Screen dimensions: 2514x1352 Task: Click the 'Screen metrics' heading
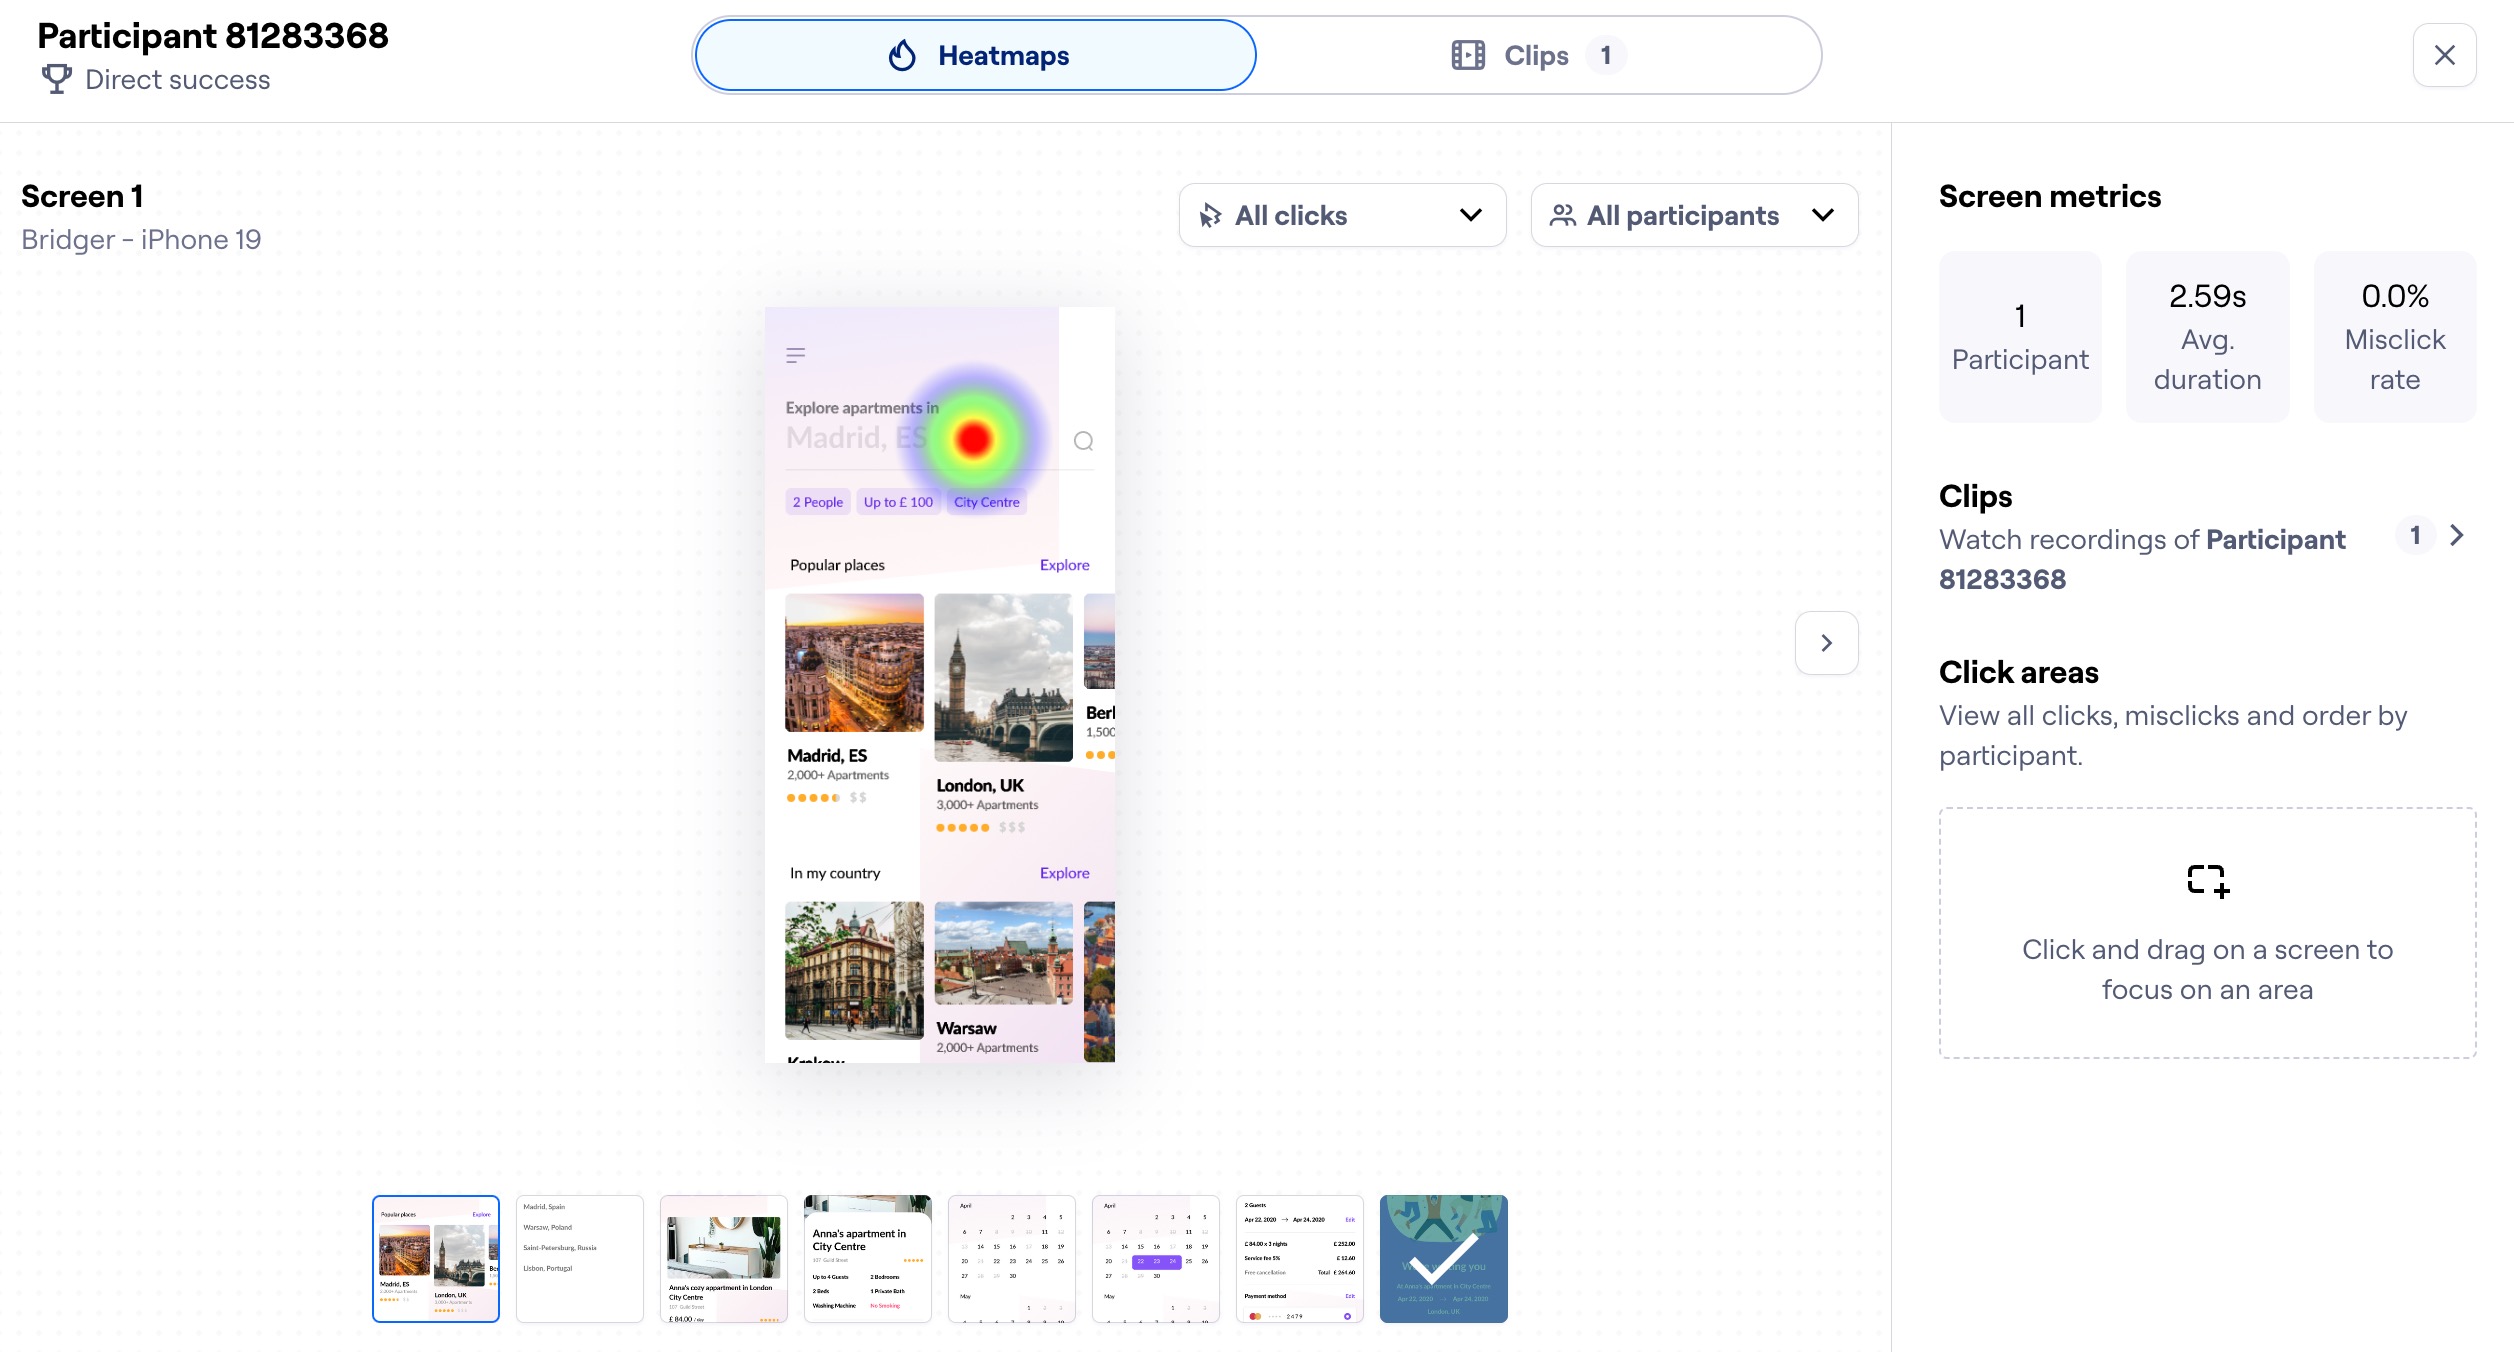click(2050, 196)
